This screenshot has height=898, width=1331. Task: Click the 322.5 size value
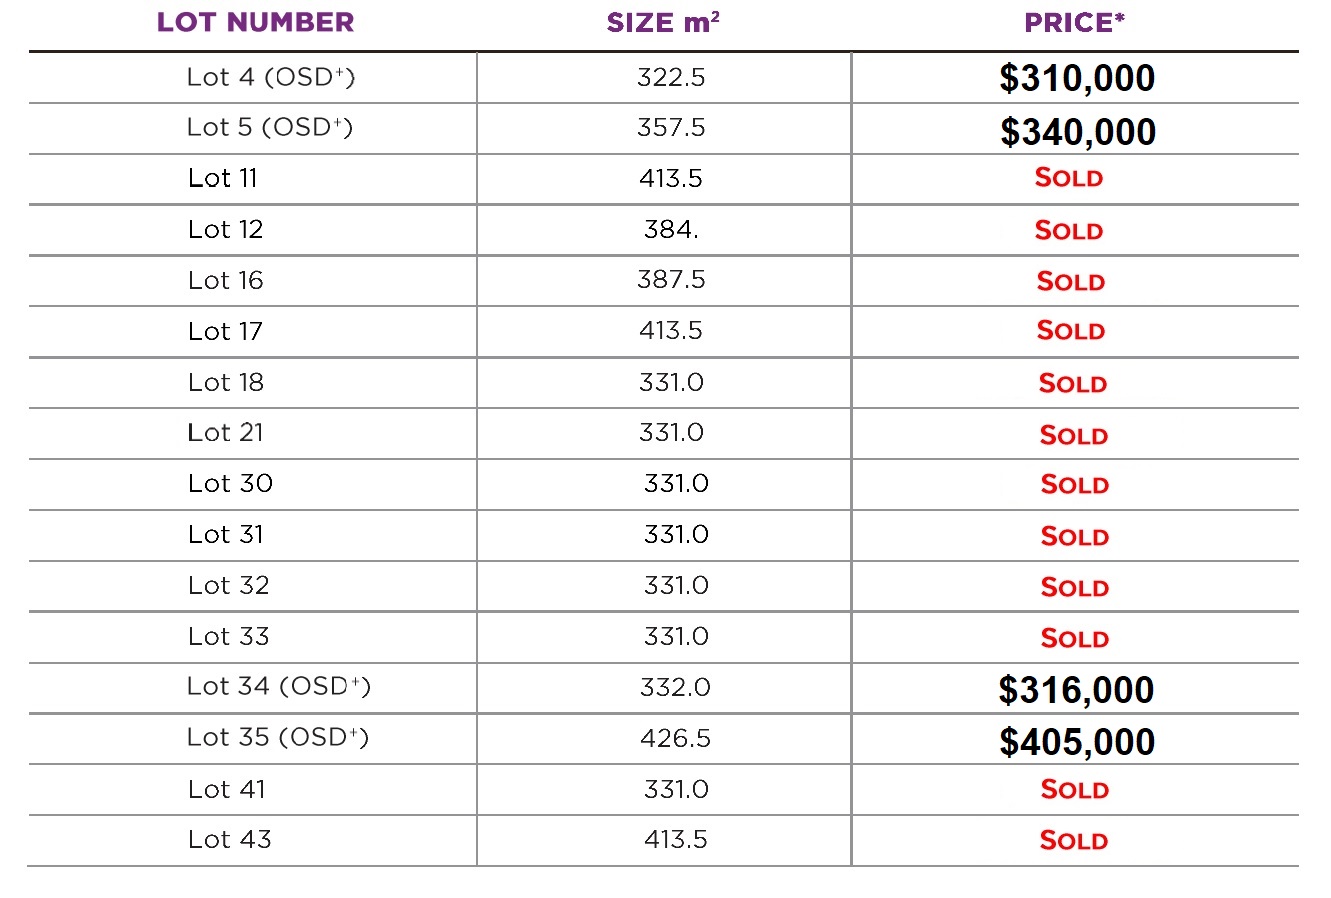tap(670, 77)
